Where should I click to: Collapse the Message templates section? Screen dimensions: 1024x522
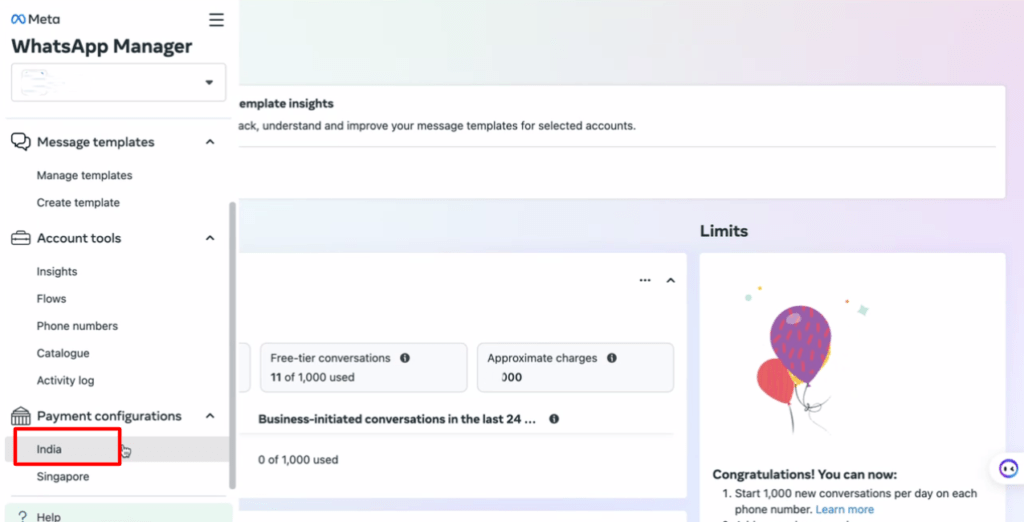pyautogui.click(x=210, y=142)
